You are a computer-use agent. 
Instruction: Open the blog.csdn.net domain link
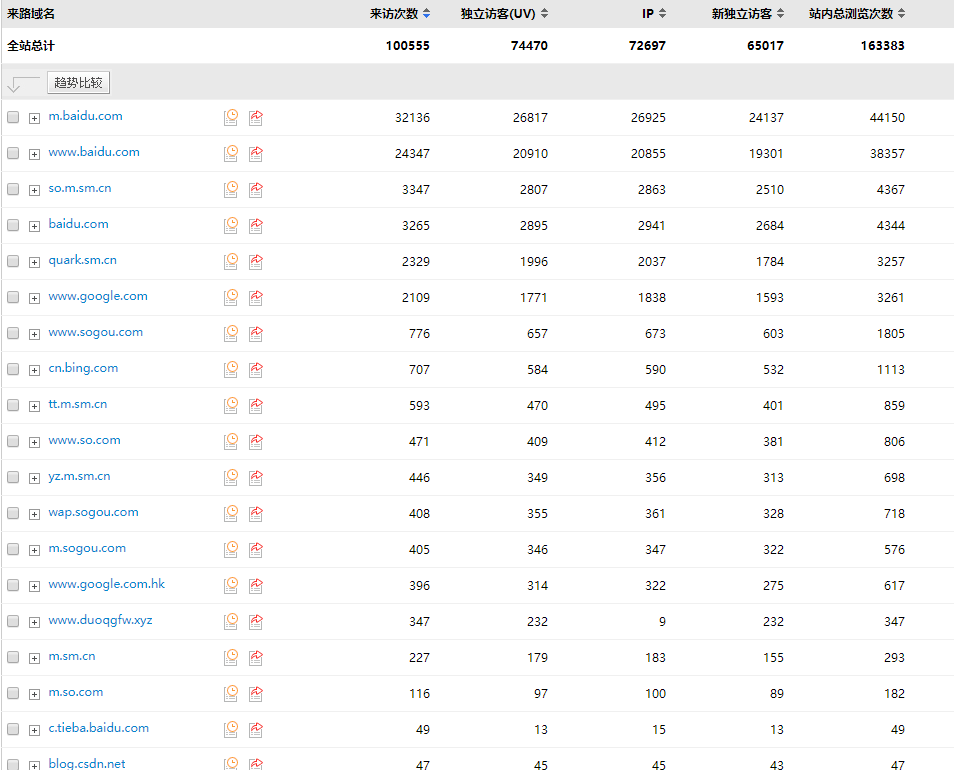[87, 763]
